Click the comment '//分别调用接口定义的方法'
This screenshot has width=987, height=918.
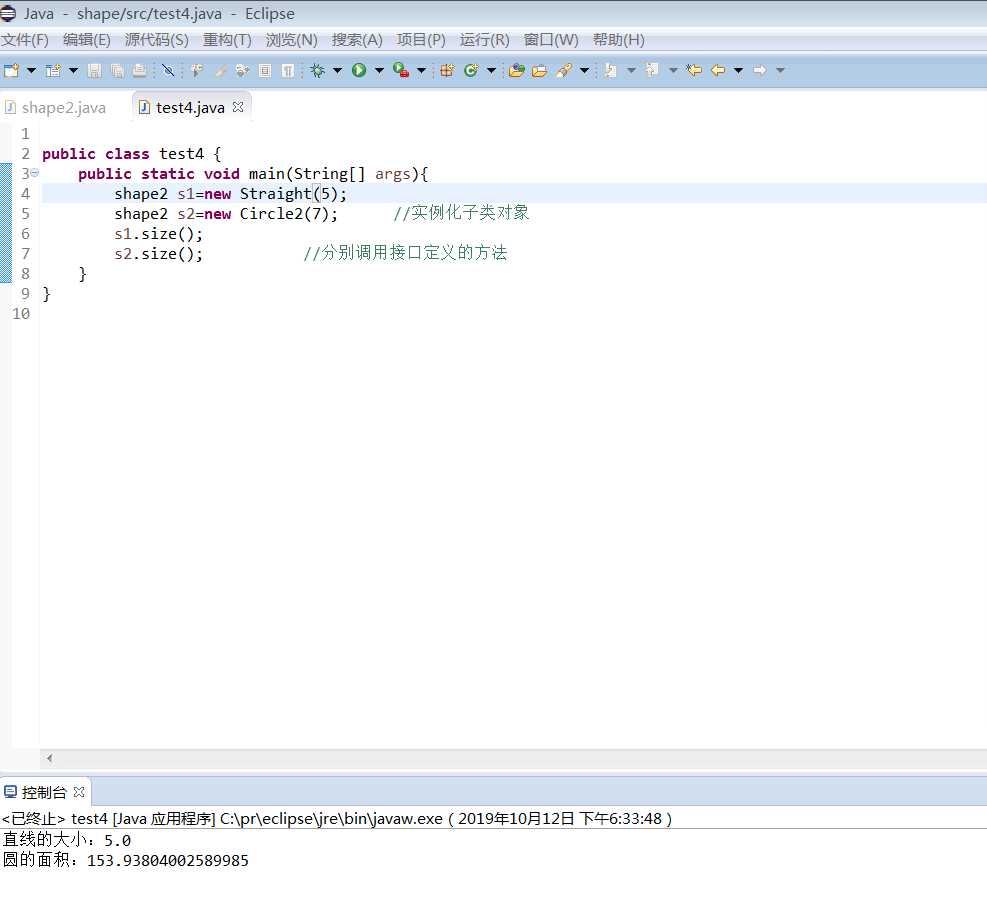[405, 253]
